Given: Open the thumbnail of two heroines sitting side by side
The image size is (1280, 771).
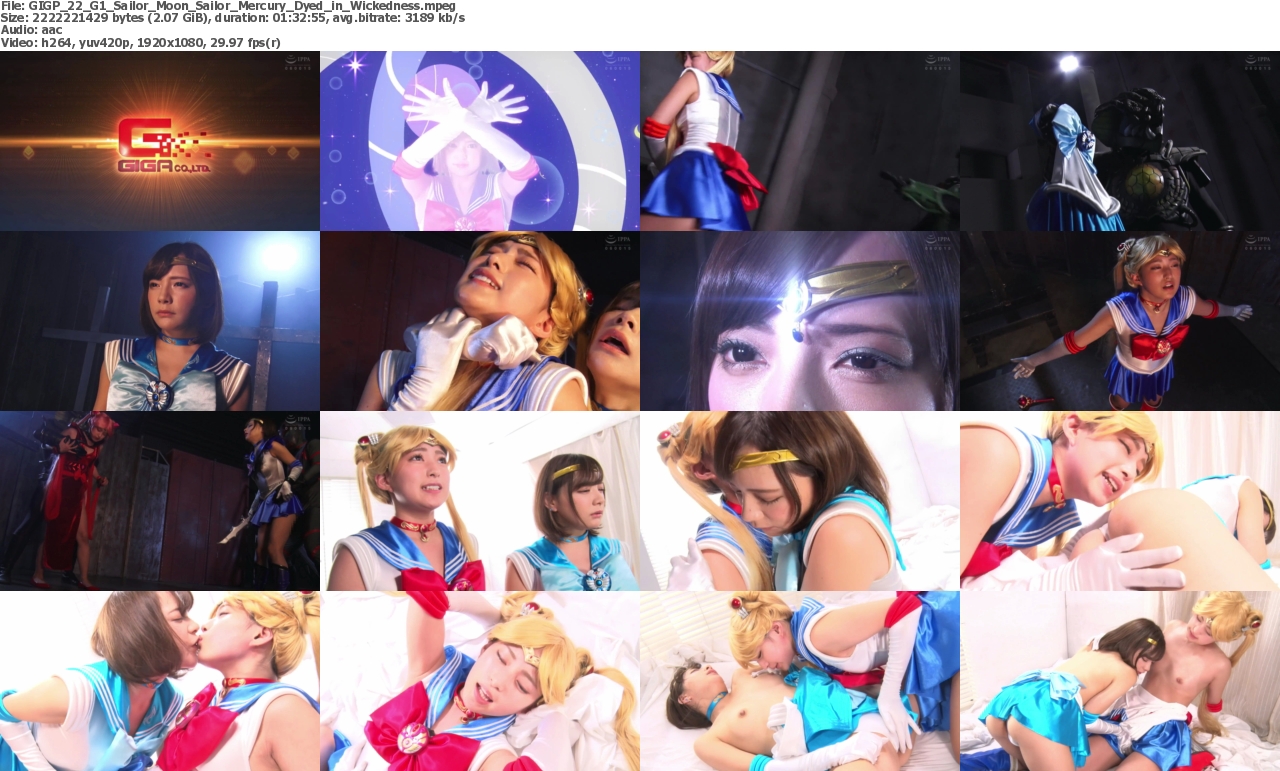Looking at the screenshot, I should [x=480, y=501].
